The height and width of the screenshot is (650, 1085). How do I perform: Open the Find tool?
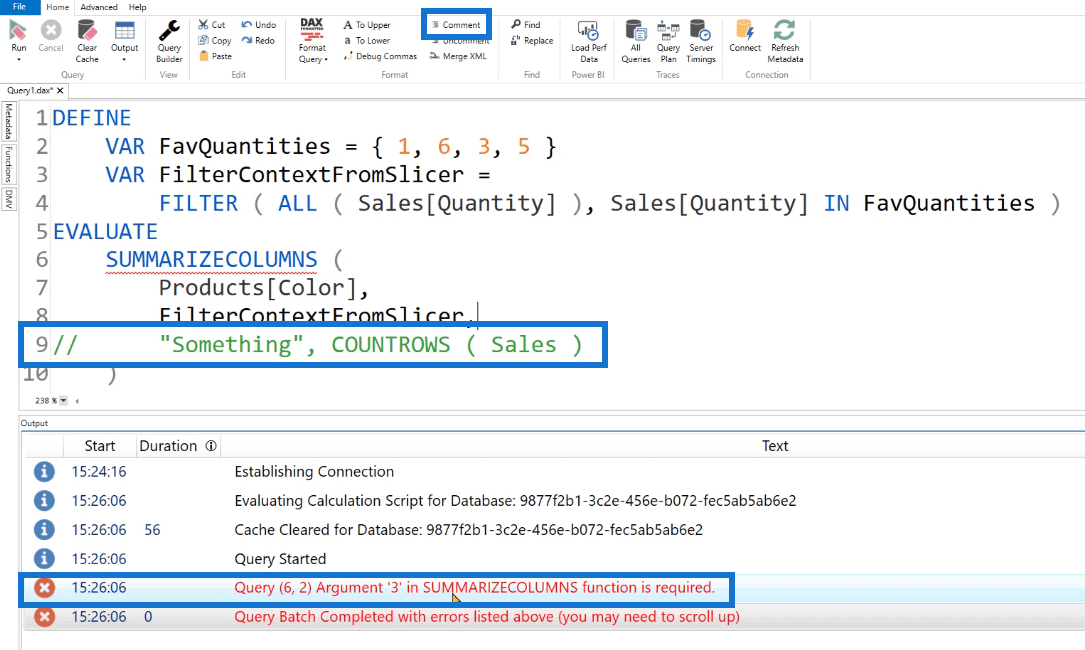pos(526,24)
